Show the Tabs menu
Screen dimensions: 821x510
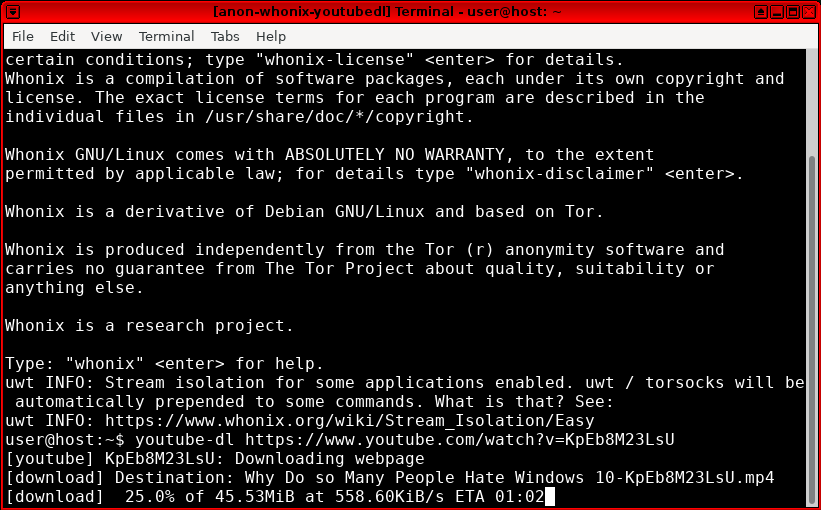pos(225,36)
